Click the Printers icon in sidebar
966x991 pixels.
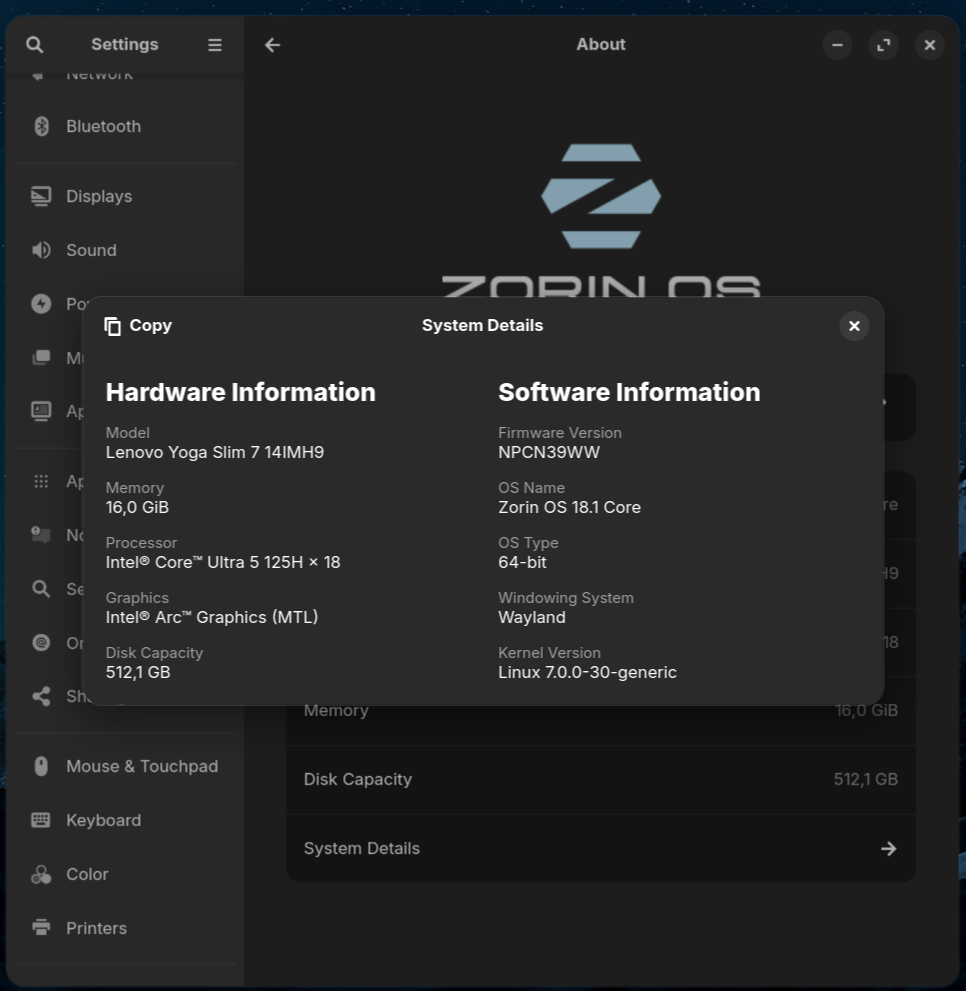pos(41,928)
